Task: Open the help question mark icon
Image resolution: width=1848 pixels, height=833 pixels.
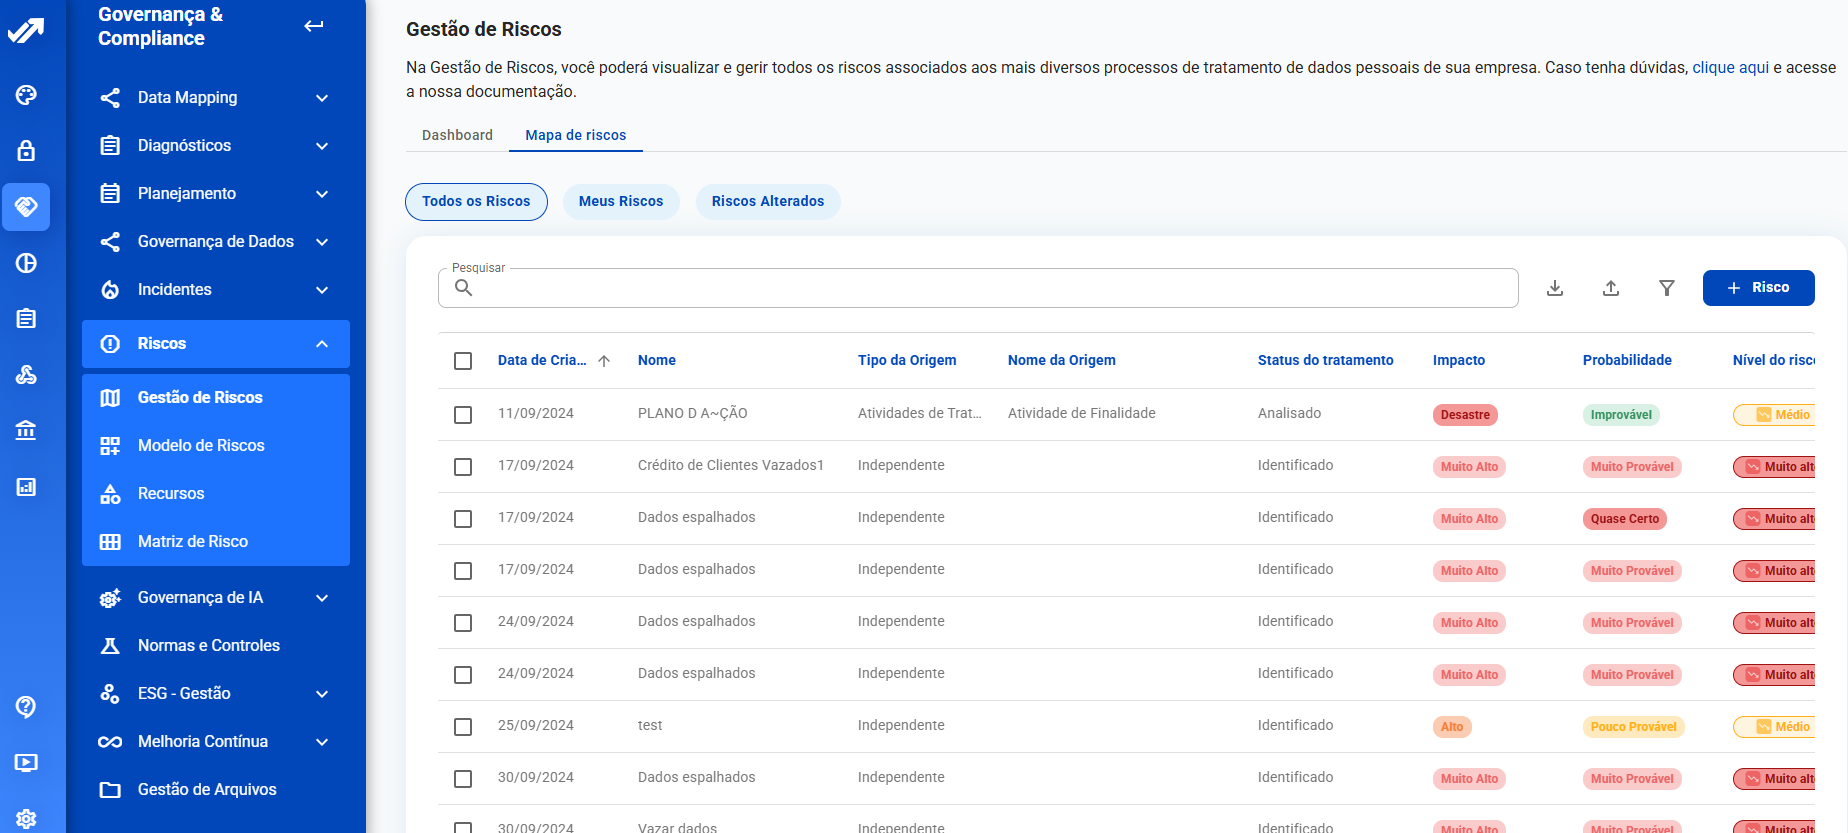Action: 26,707
